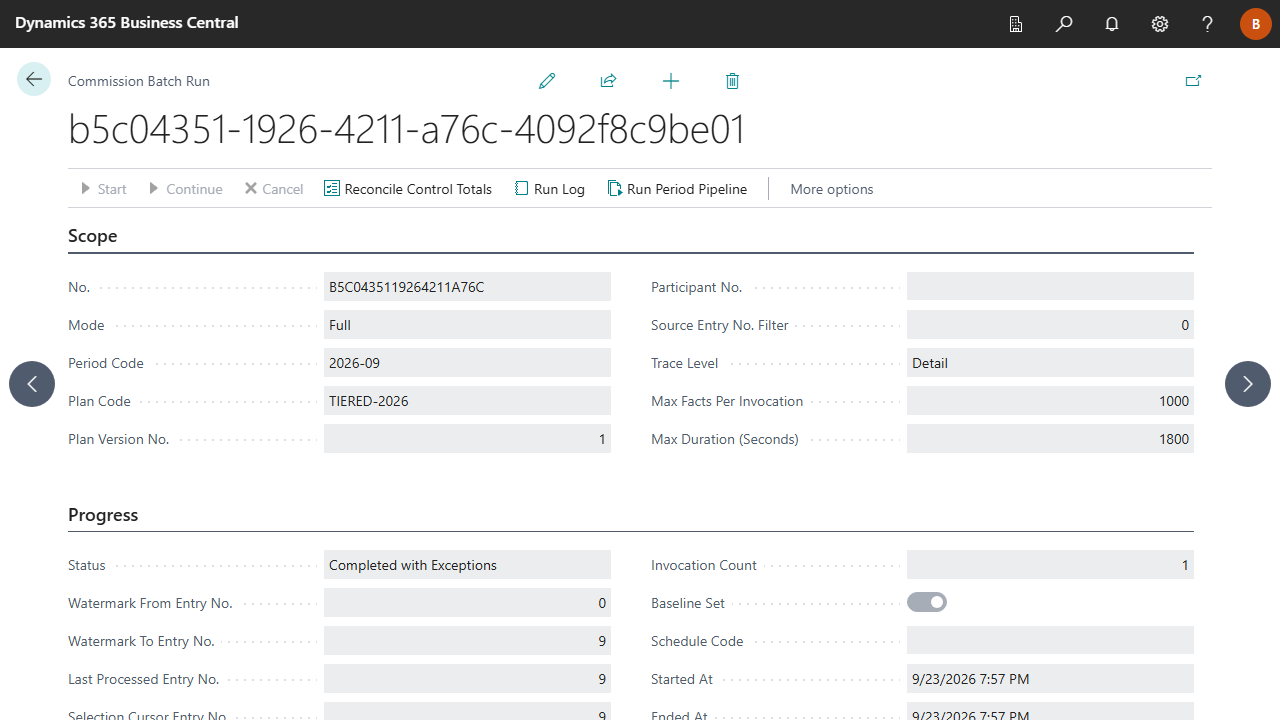Click the empty Participant No. field

(x=1050, y=287)
